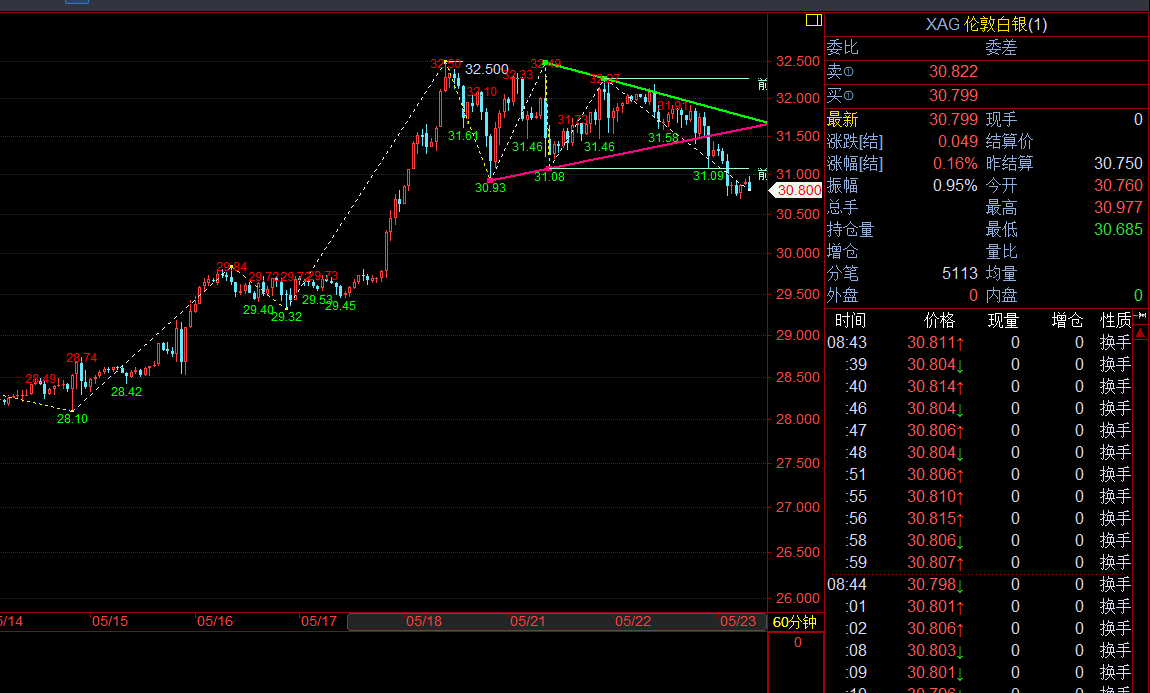Click the 分笔 count 5113
The image size is (1150, 693).
tap(959, 273)
